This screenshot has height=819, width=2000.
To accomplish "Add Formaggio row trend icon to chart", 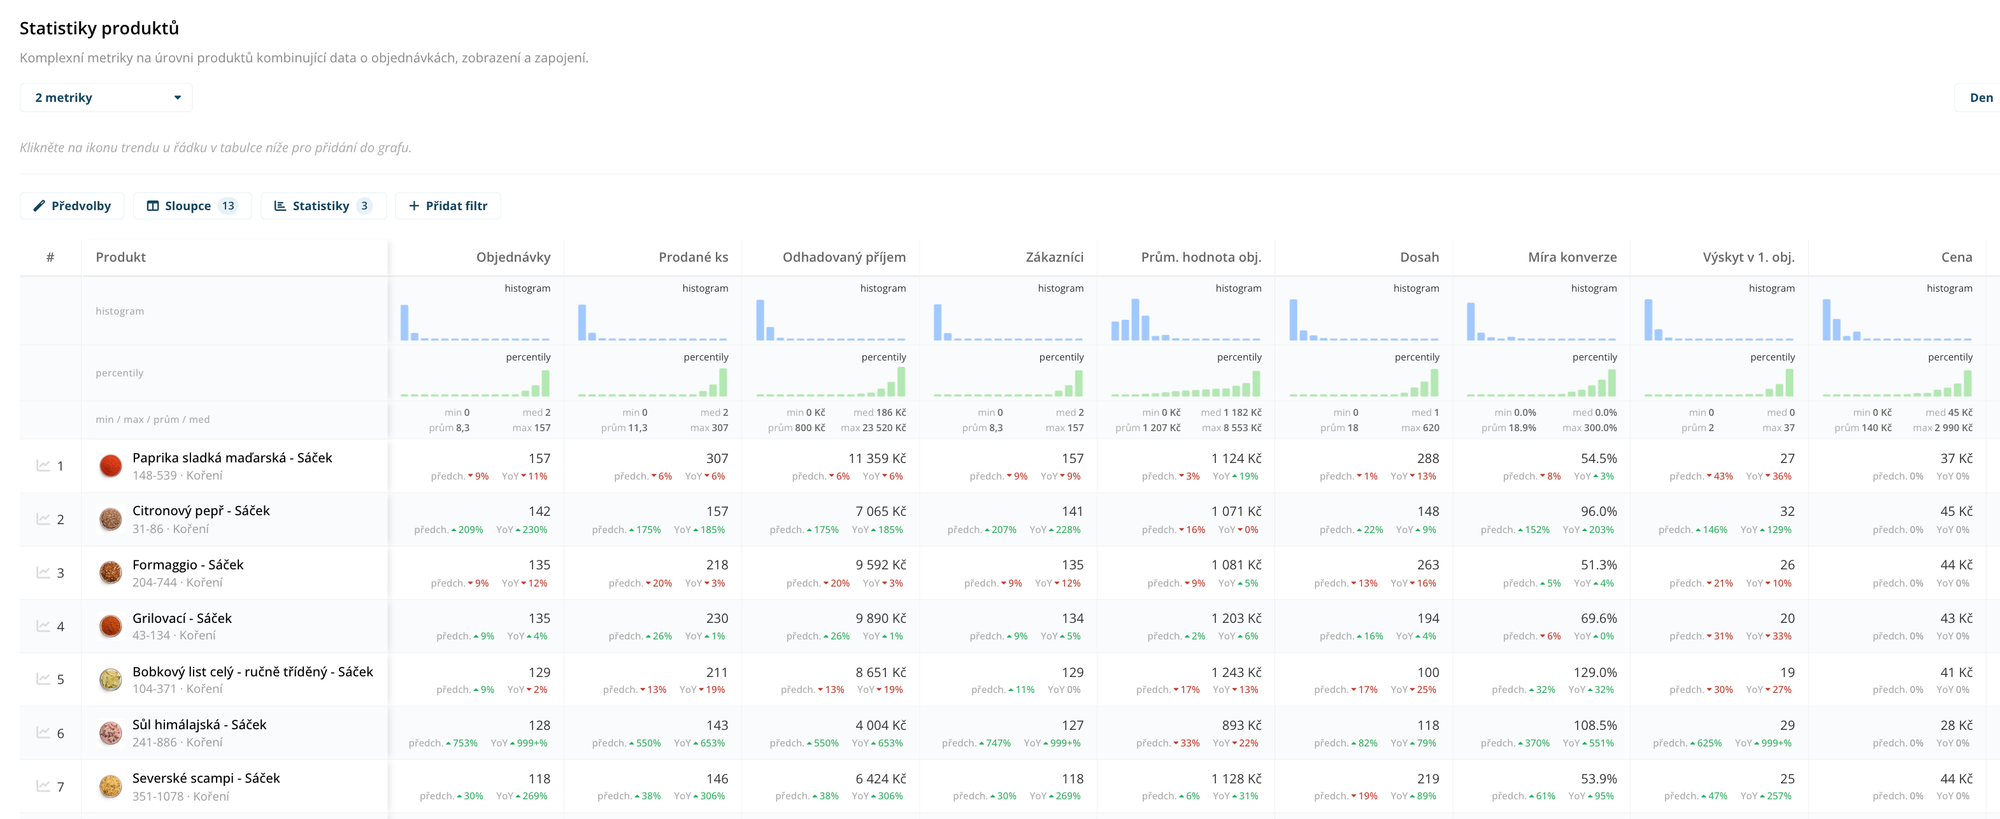I will coord(43,573).
